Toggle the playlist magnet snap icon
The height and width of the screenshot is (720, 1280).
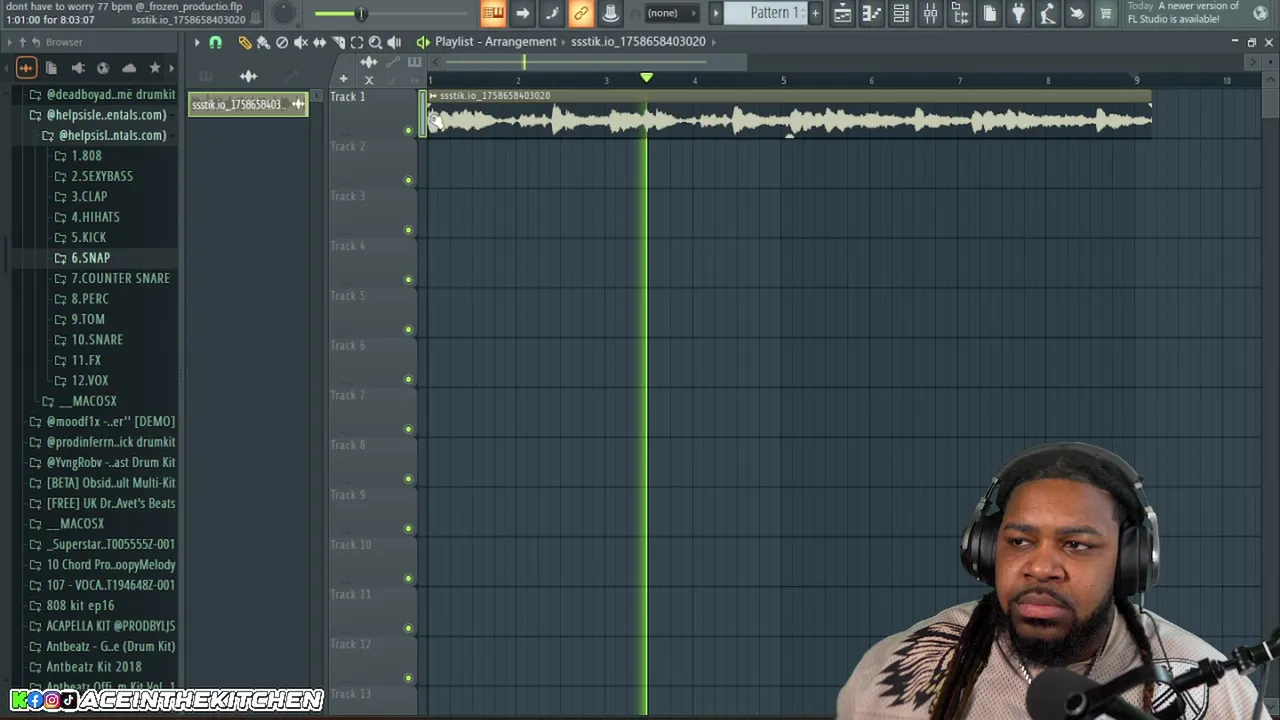215,42
